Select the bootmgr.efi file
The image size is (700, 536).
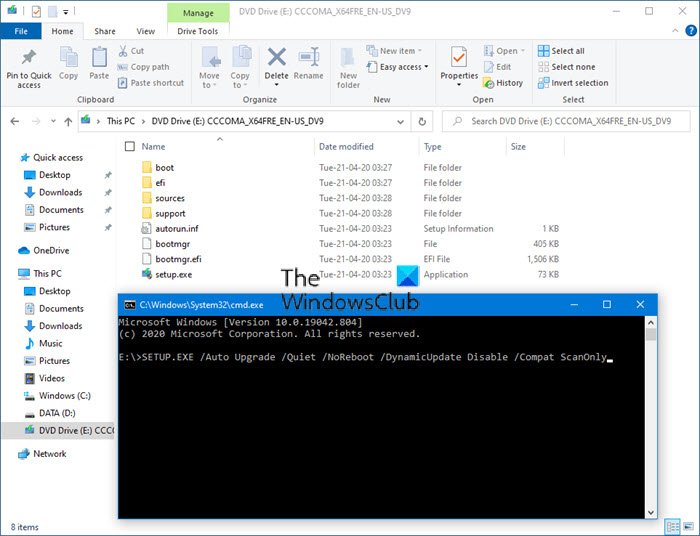178,259
